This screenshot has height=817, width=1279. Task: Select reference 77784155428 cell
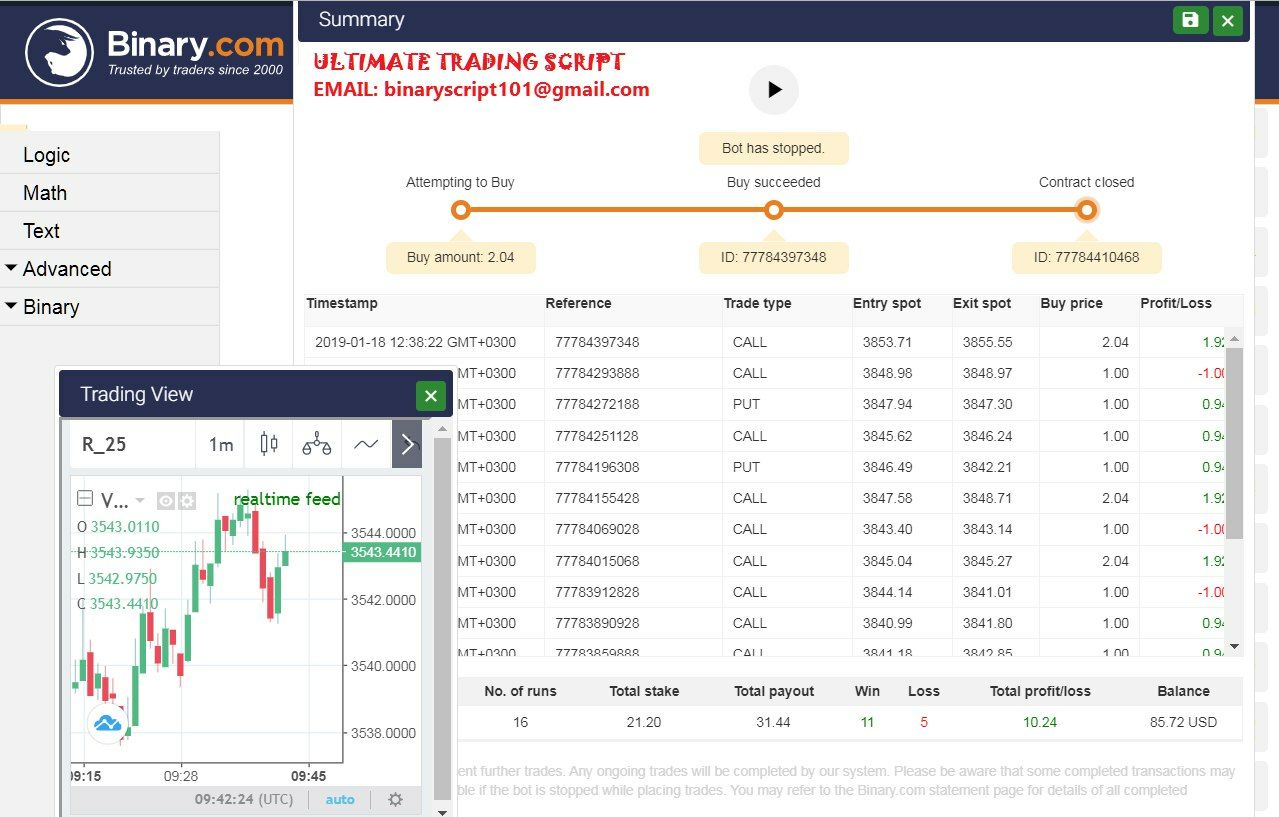pos(597,498)
